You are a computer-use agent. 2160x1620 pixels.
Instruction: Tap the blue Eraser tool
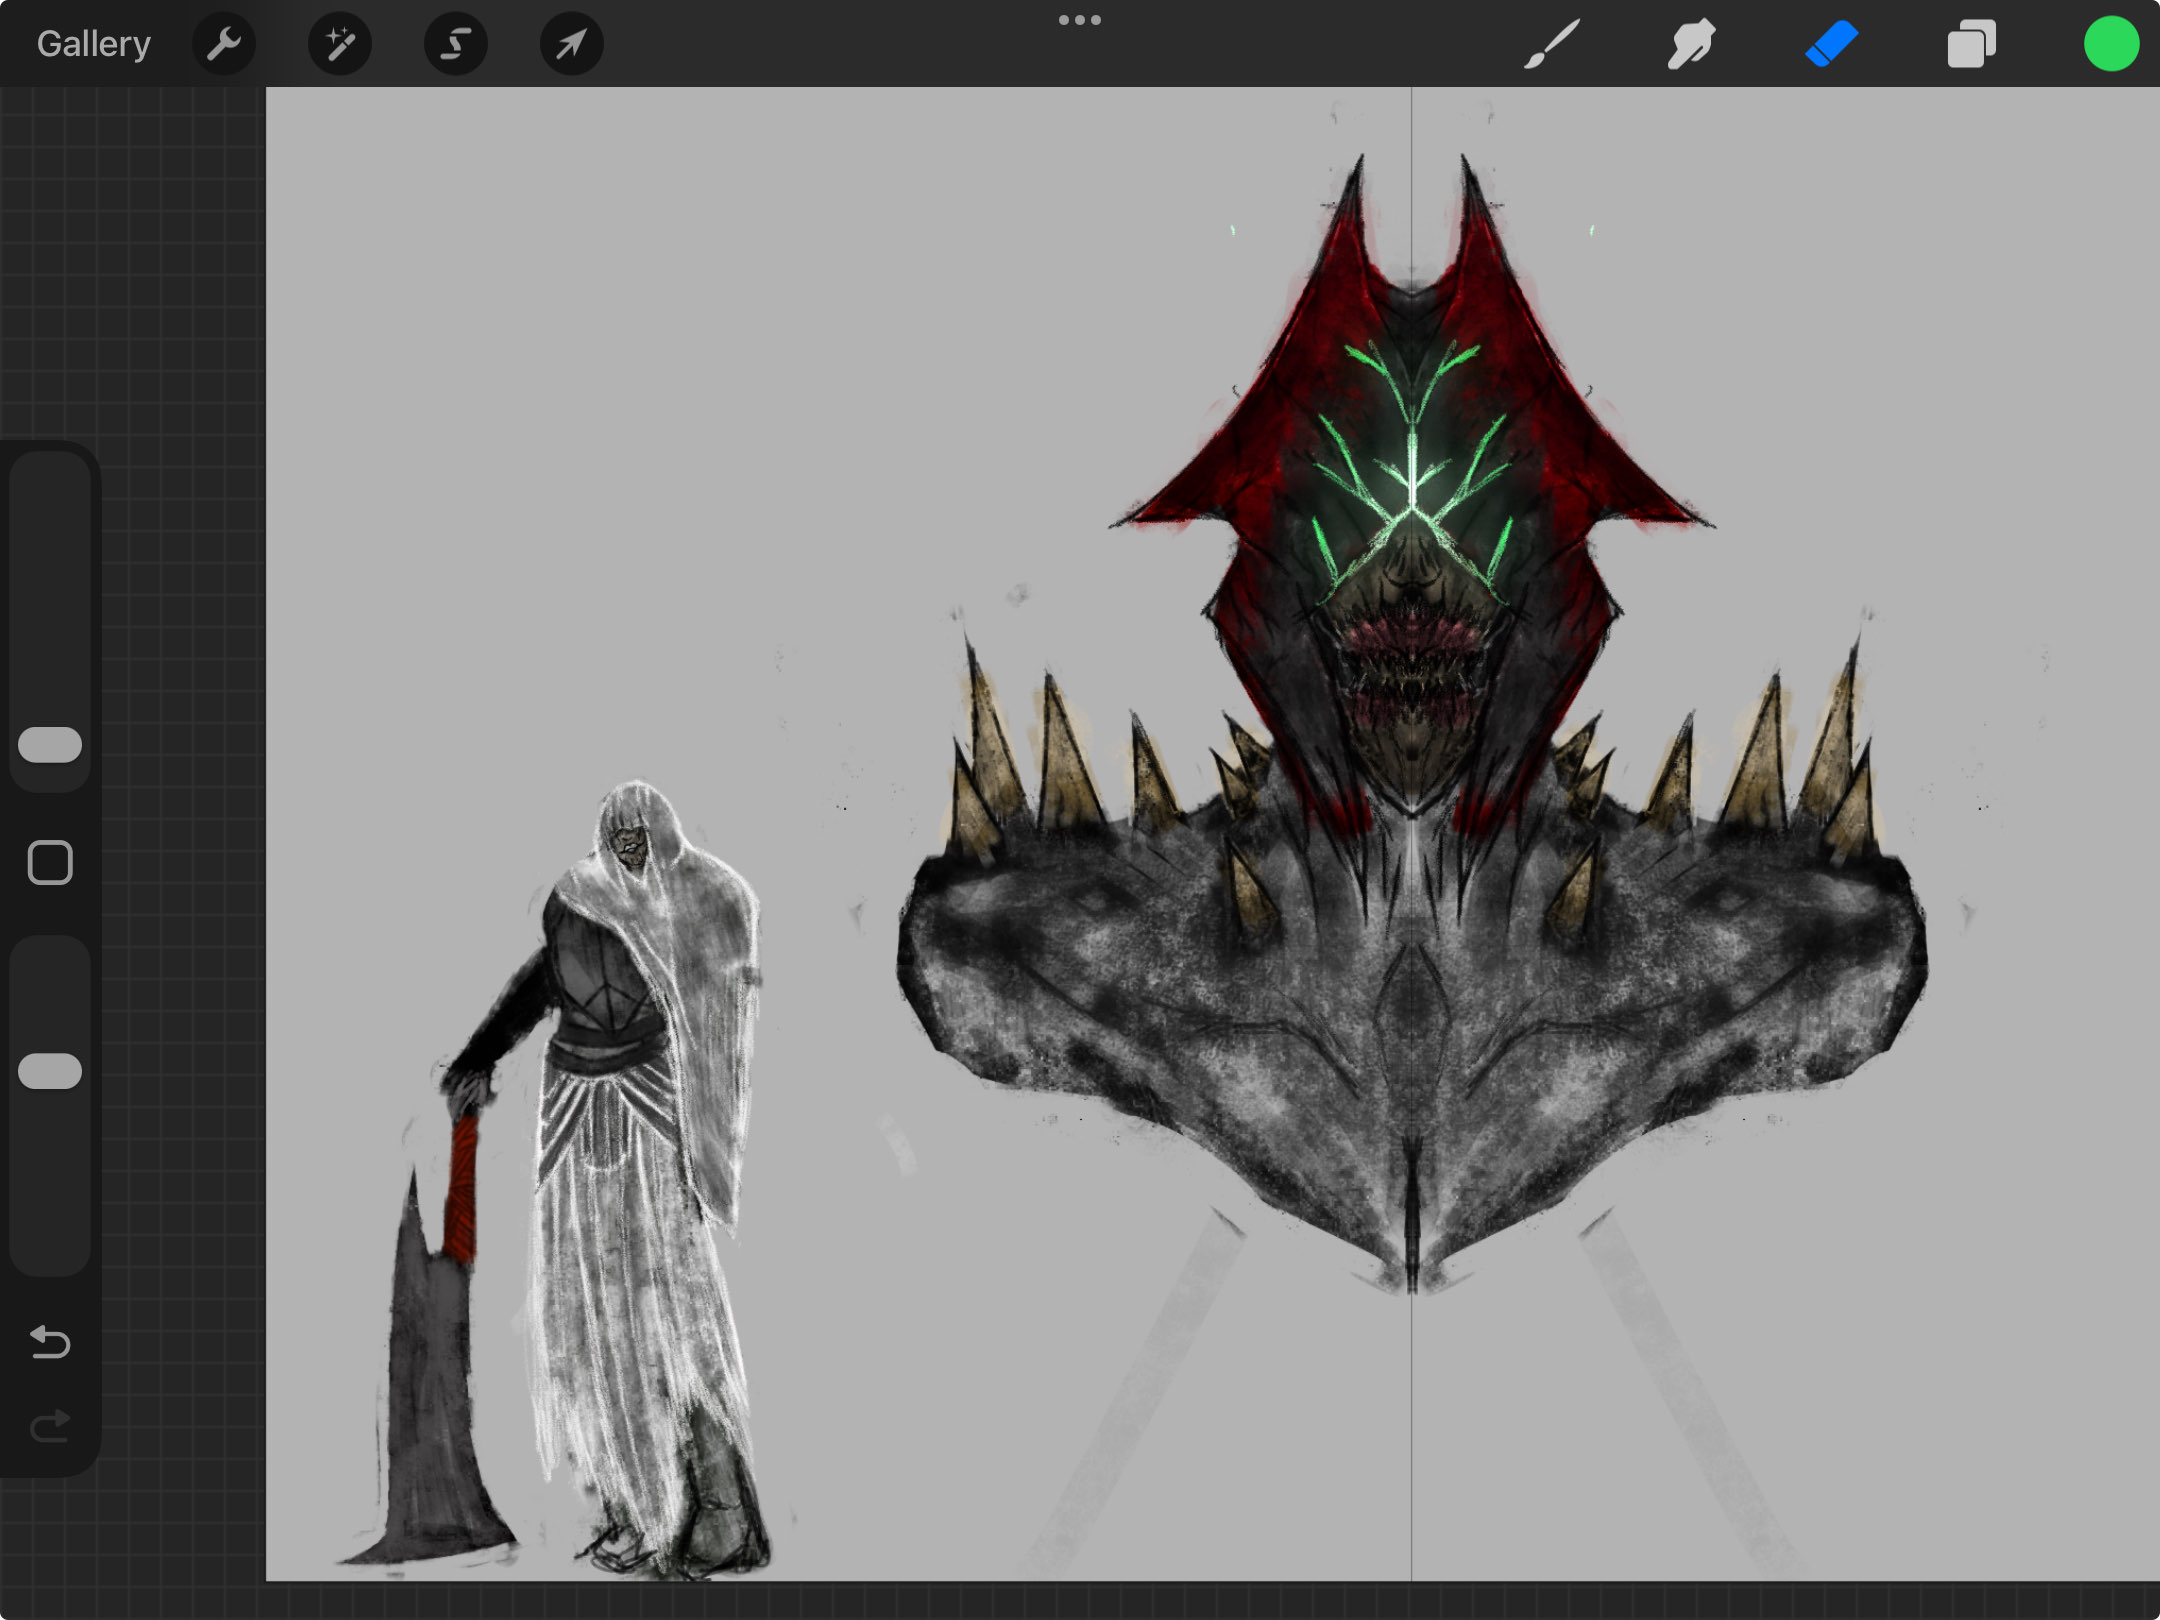[x=1831, y=44]
